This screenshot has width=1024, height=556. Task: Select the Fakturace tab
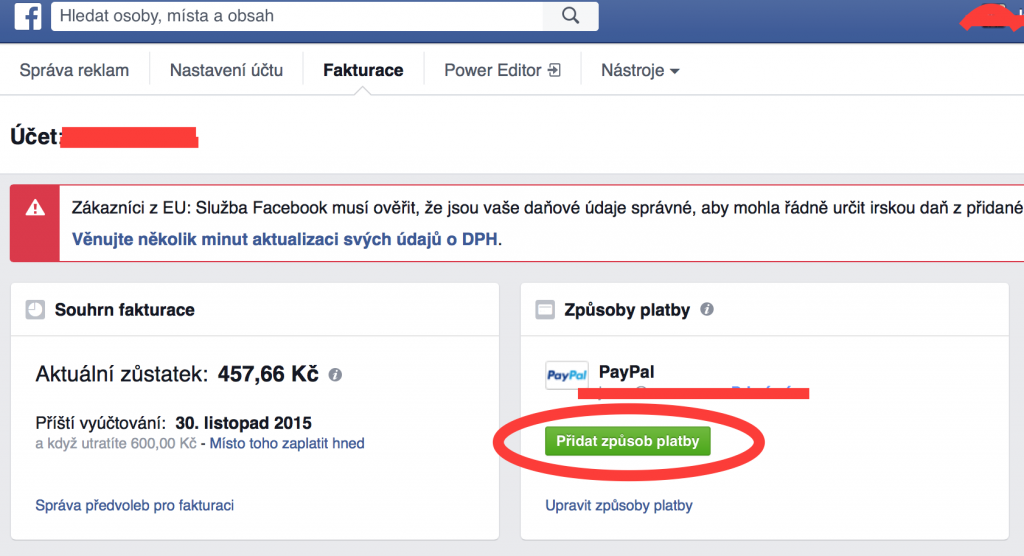(x=363, y=70)
